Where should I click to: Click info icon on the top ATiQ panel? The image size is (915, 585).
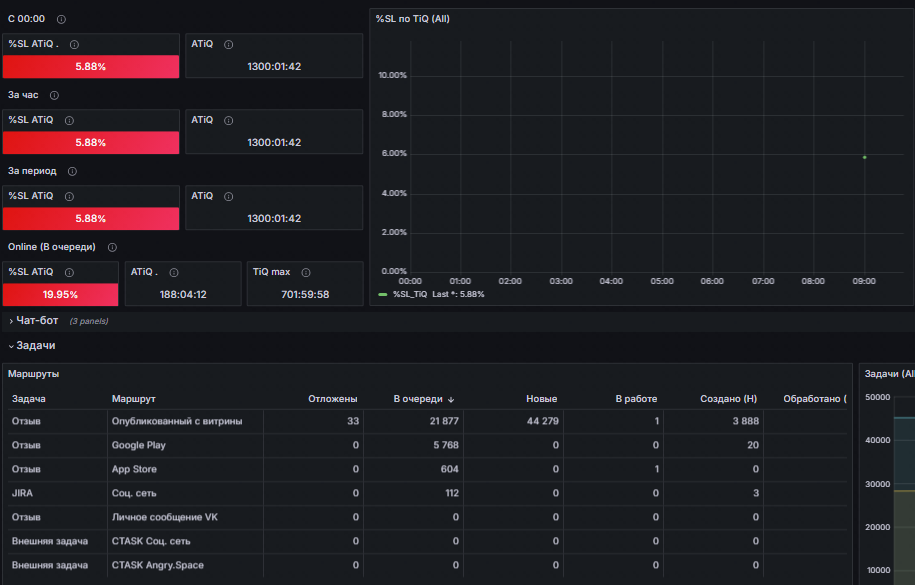tap(229, 44)
